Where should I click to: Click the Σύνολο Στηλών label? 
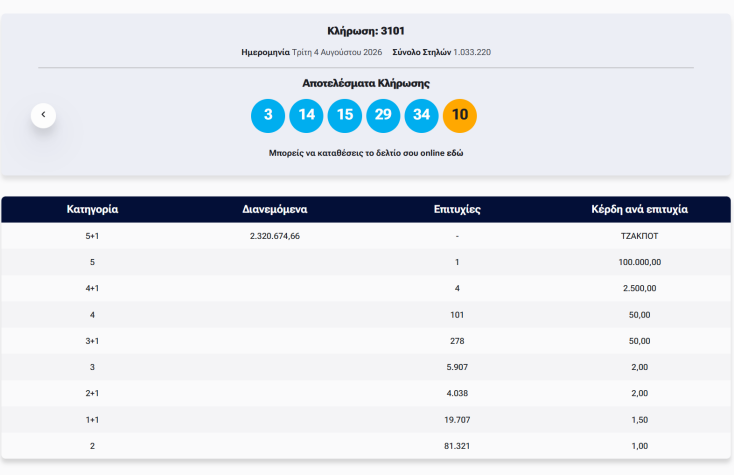click(x=421, y=52)
